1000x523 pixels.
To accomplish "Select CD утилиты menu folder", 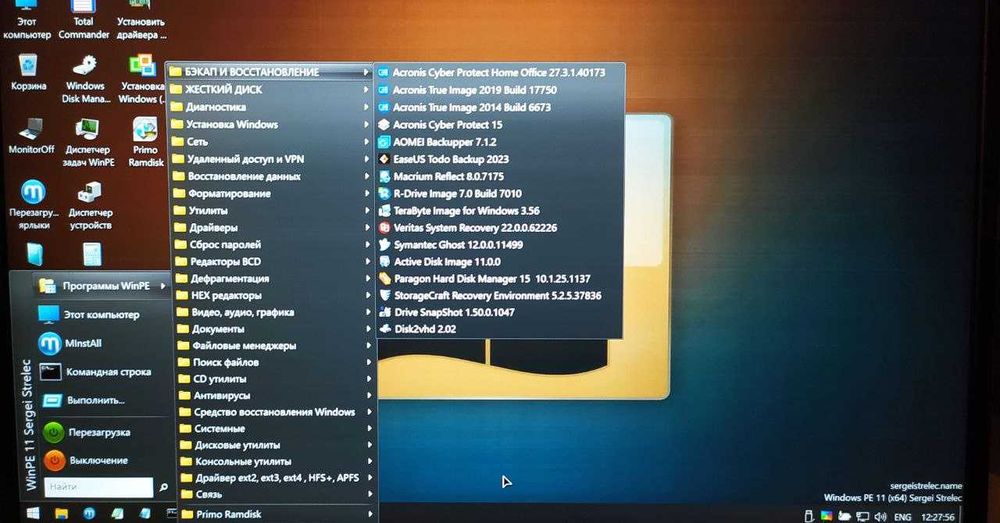I will pyautogui.click(x=276, y=379).
